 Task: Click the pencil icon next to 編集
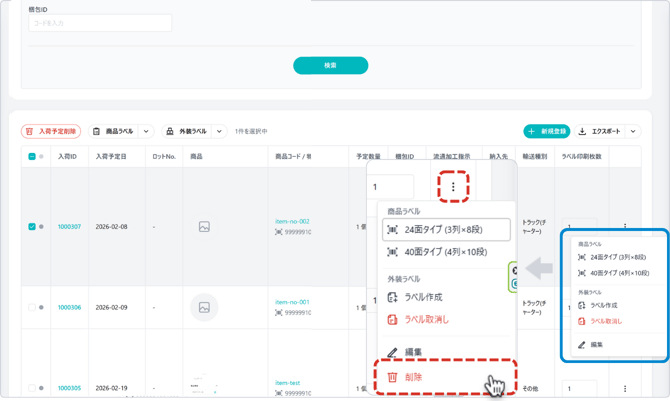392,352
